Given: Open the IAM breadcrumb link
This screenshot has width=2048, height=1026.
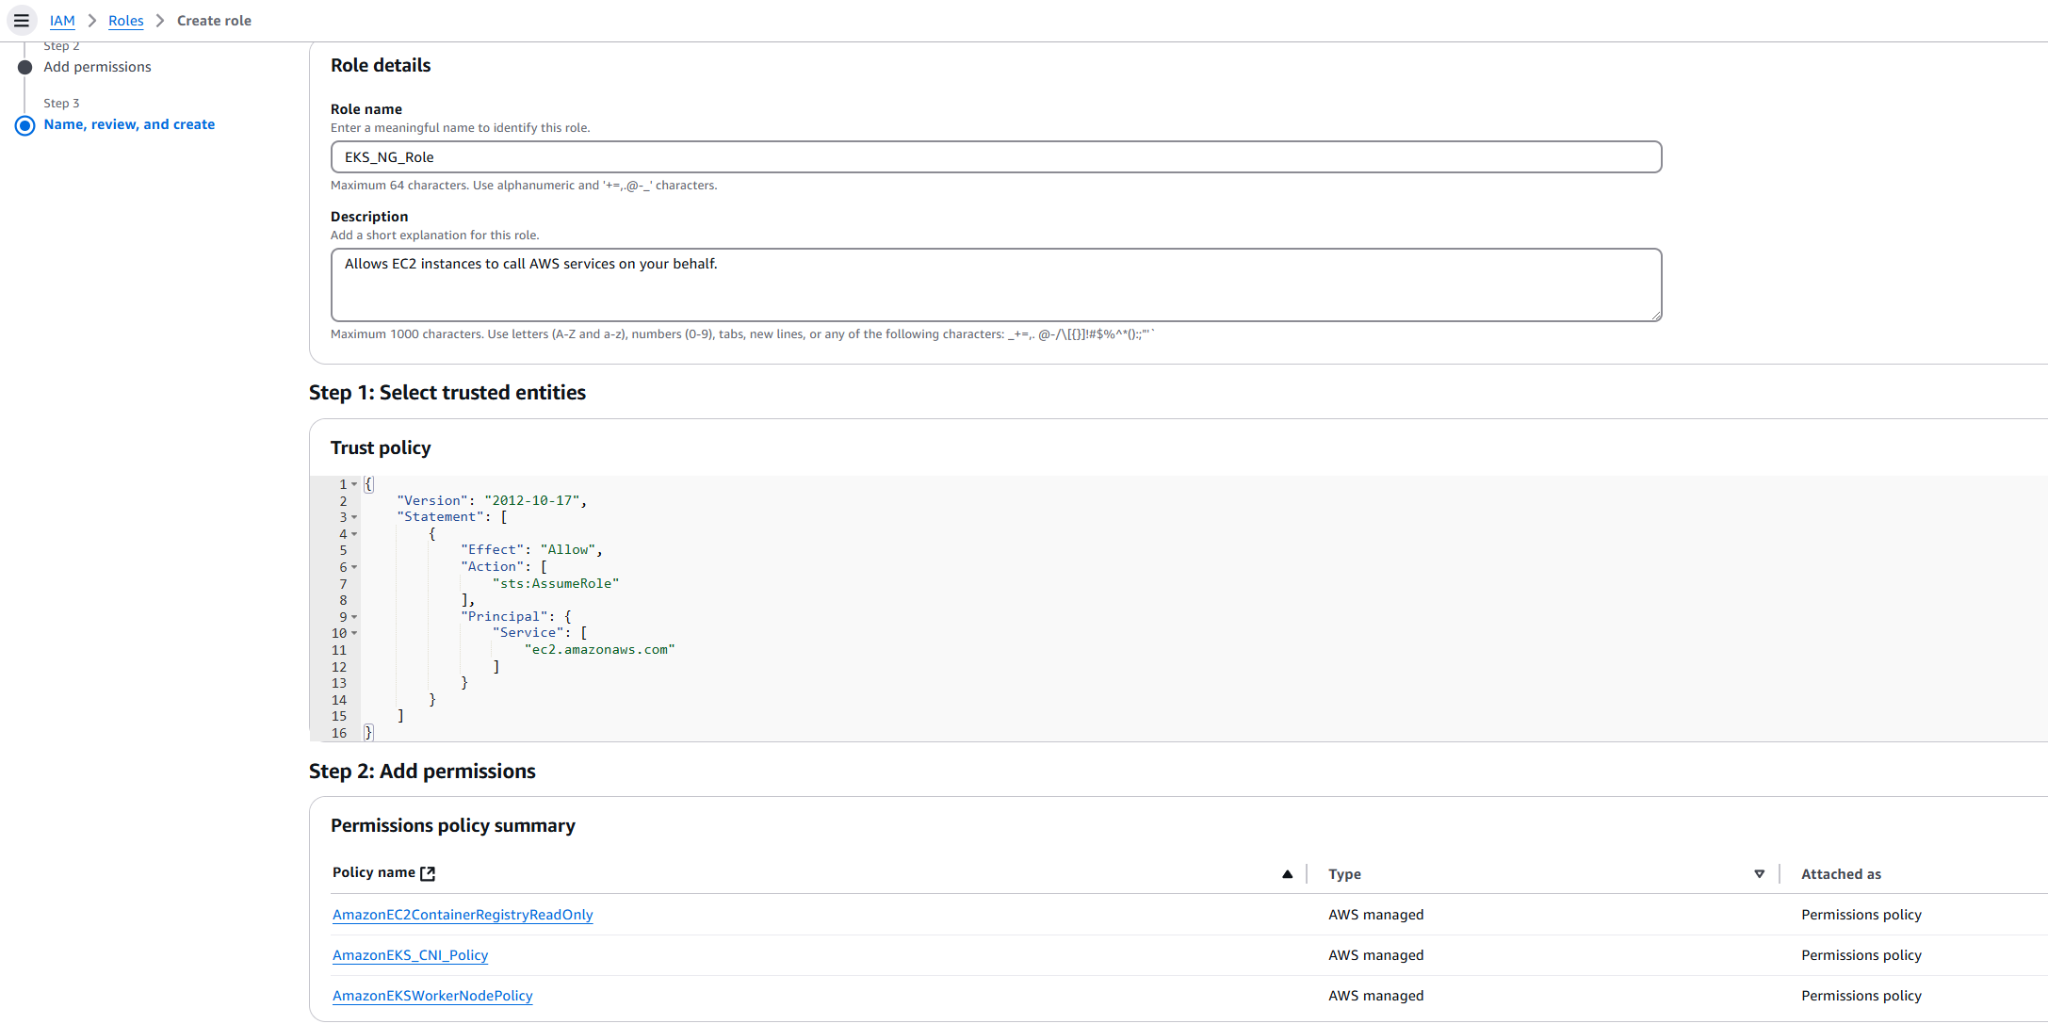Looking at the screenshot, I should tap(62, 20).
